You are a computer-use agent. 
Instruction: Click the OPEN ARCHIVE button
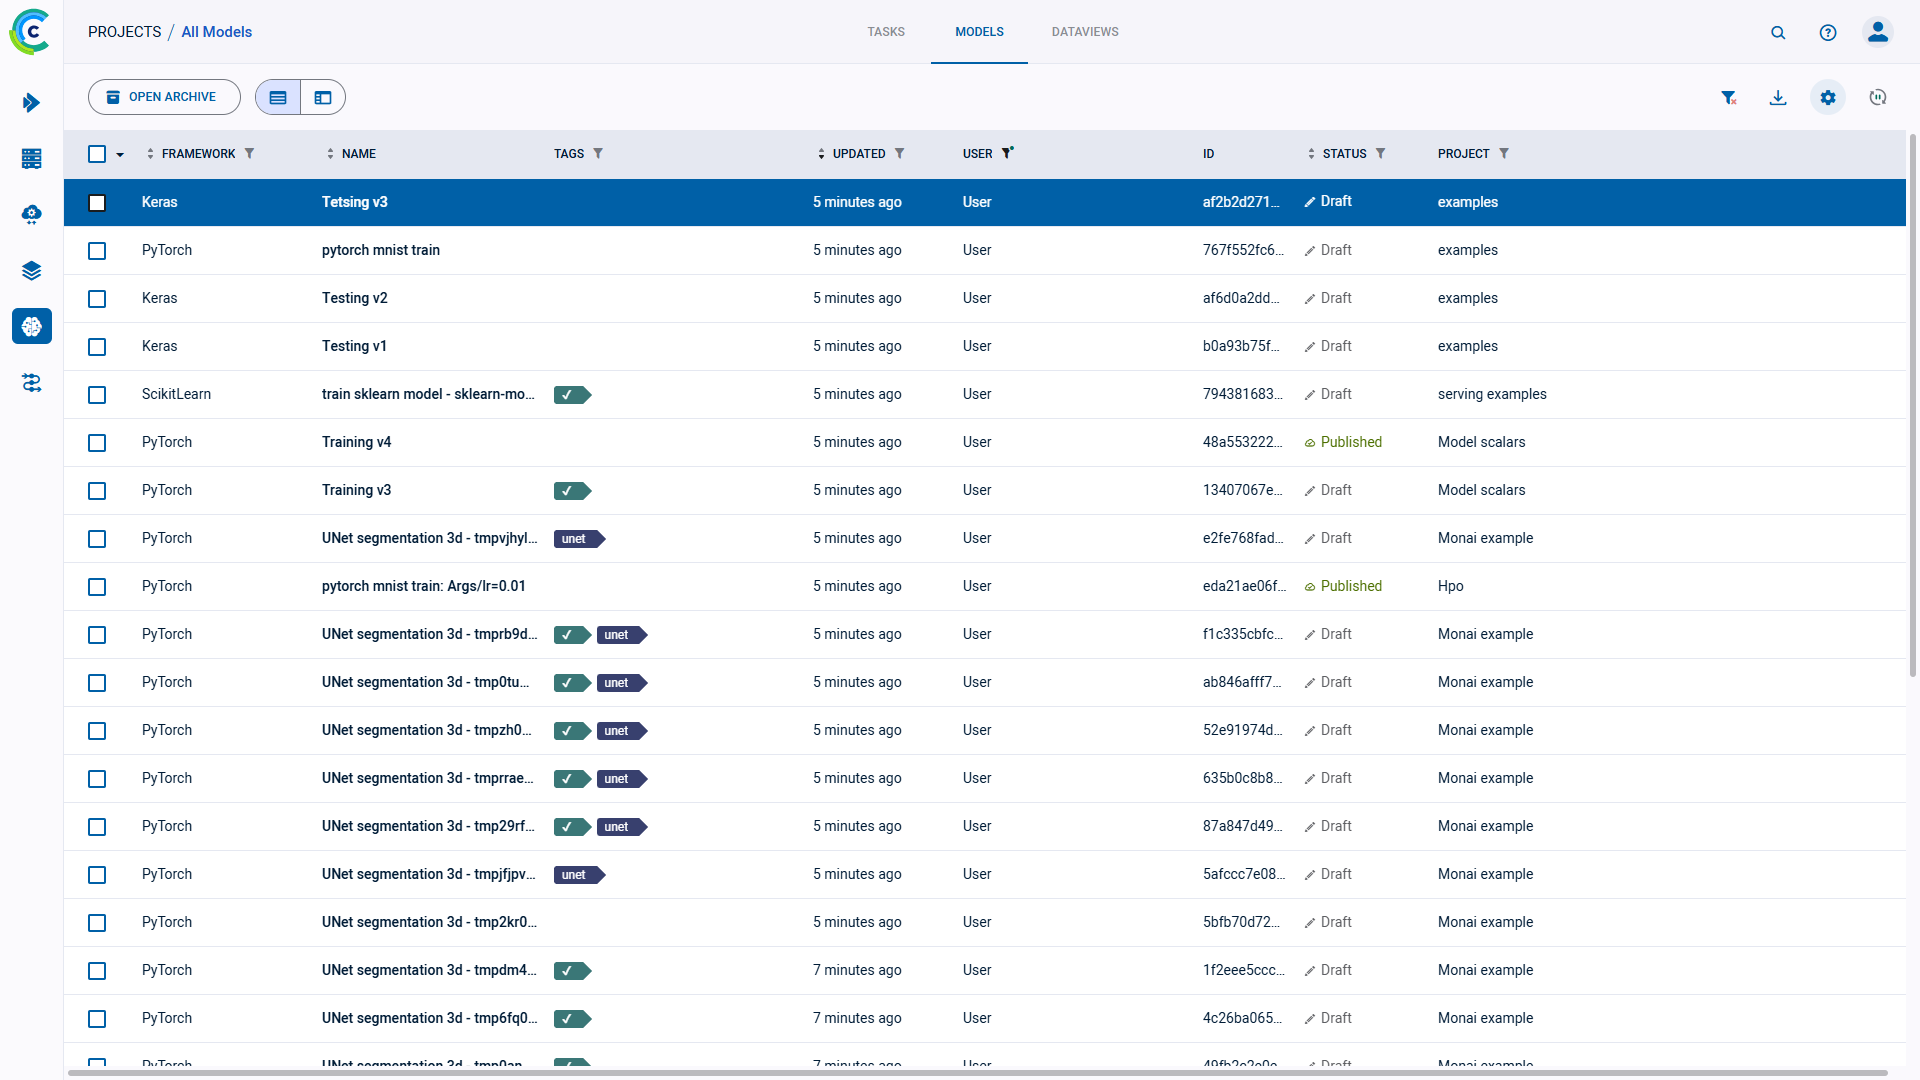tap(163, 97)
